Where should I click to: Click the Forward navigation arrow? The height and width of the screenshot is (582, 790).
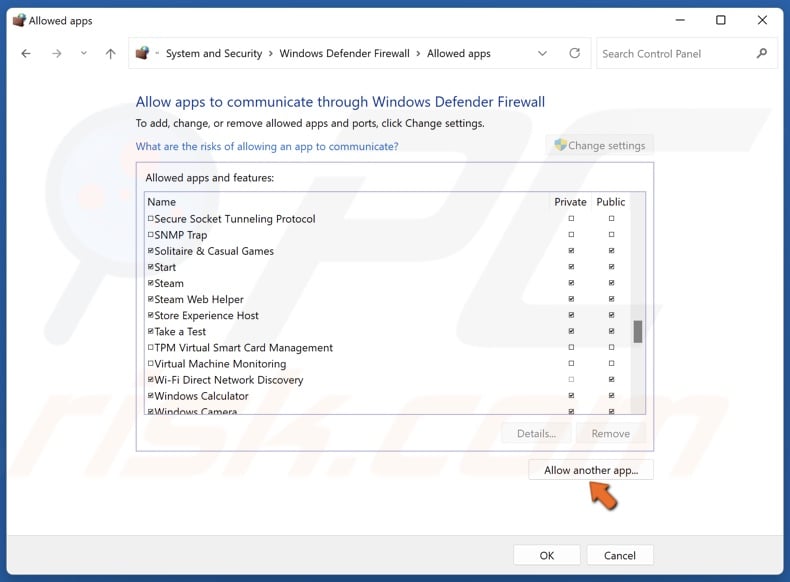tap(56, 54)
